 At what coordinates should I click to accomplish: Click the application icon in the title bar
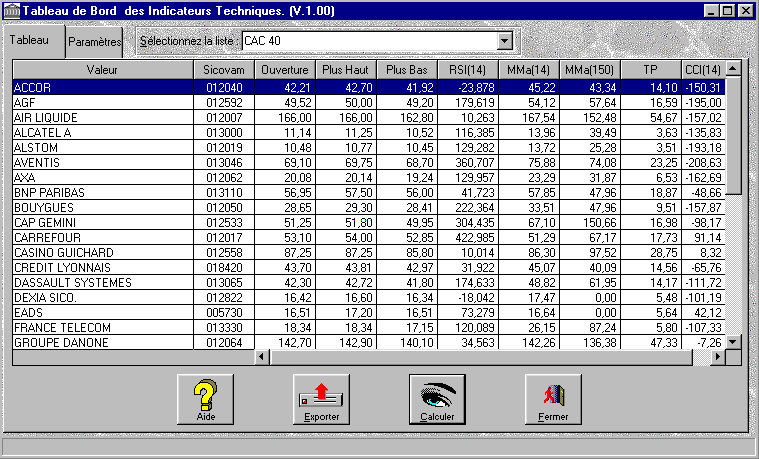click(x=12, y=11)
